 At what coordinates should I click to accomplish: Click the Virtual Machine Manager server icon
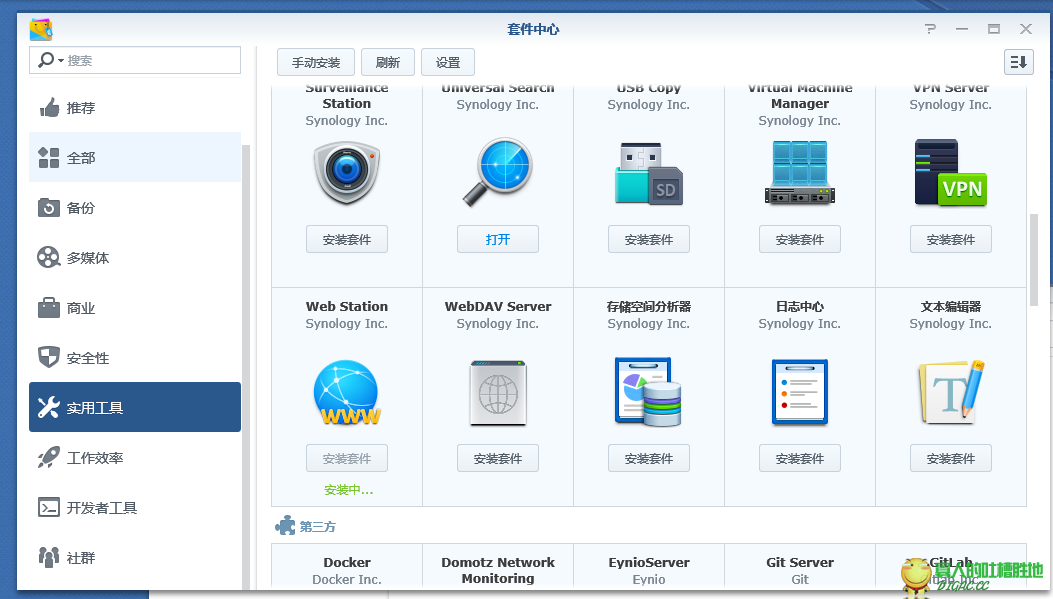(800, 173)
